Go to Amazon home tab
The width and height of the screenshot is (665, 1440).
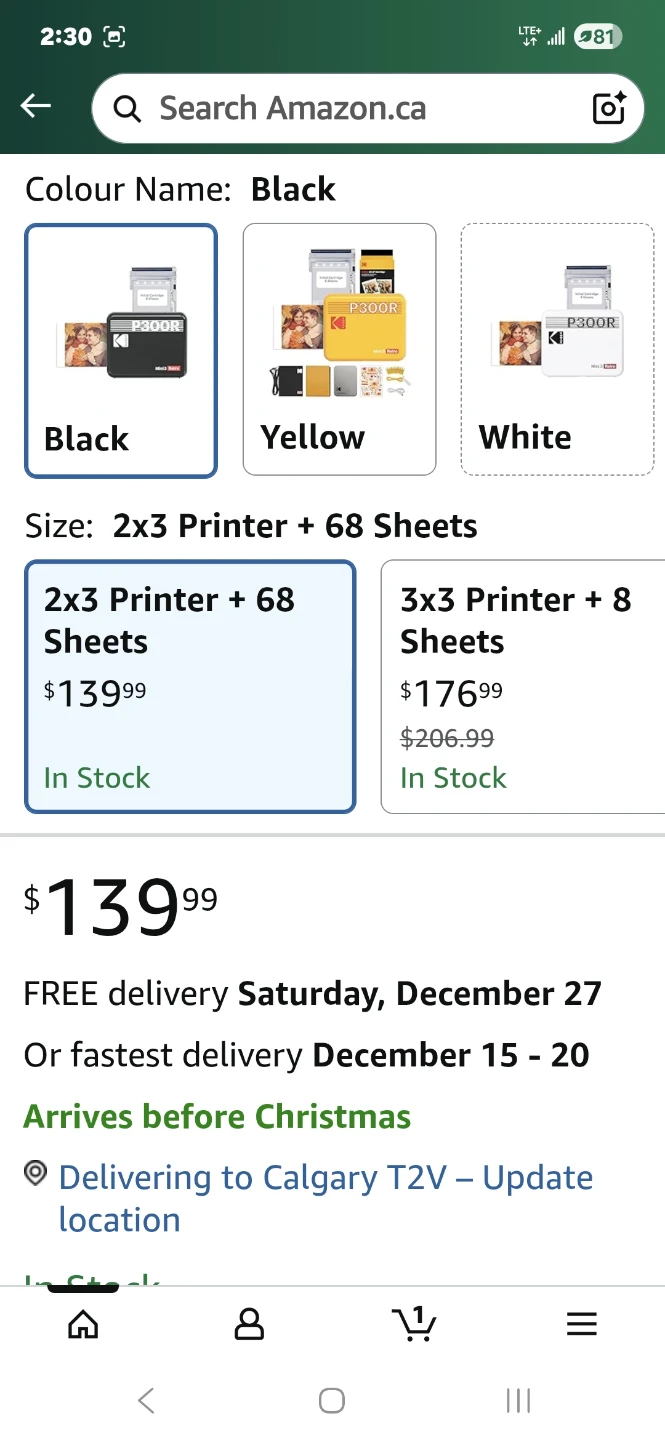coord(83,1325)
